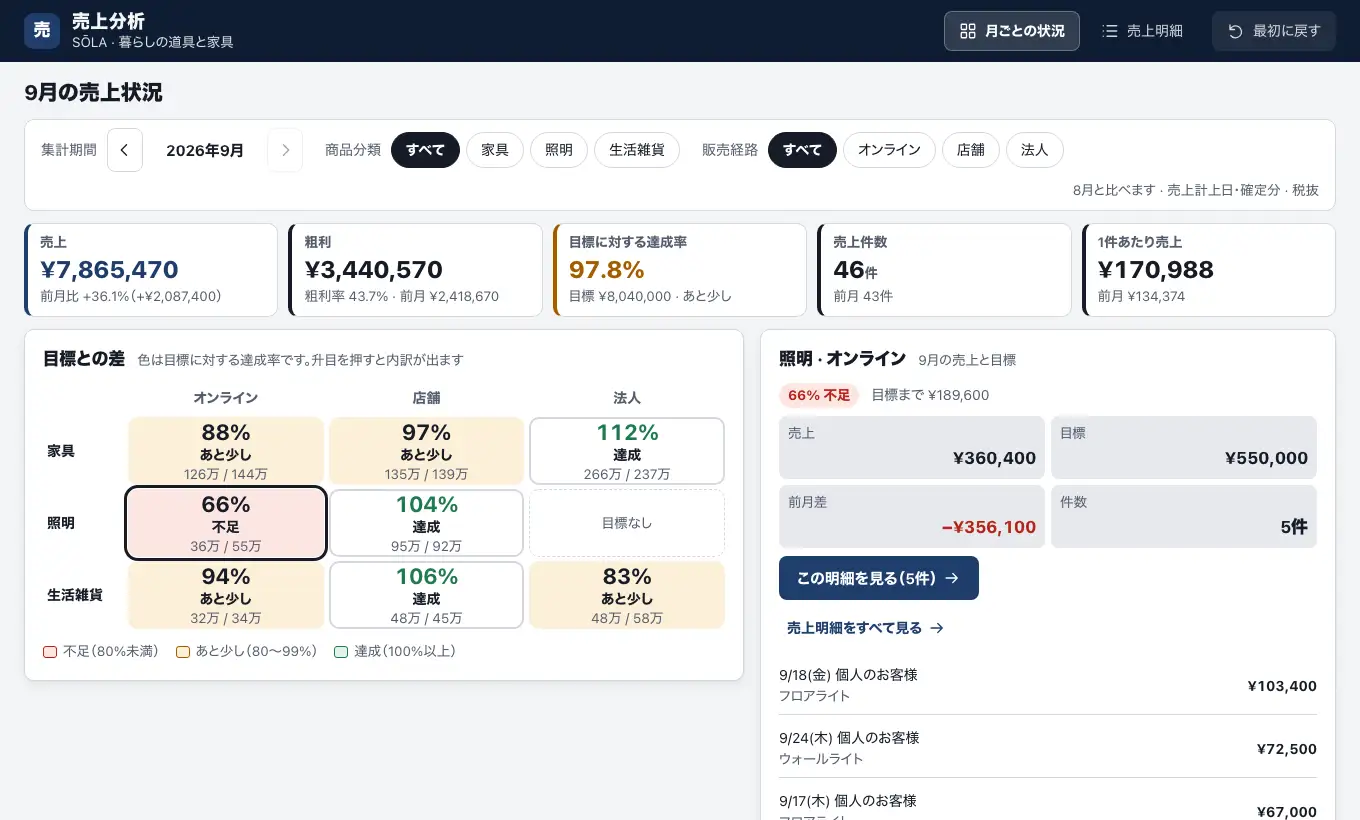Select the 生活雑貨 オンライン 94% cell
This screenshot has width=1360, height=820.
coord(226,595)
